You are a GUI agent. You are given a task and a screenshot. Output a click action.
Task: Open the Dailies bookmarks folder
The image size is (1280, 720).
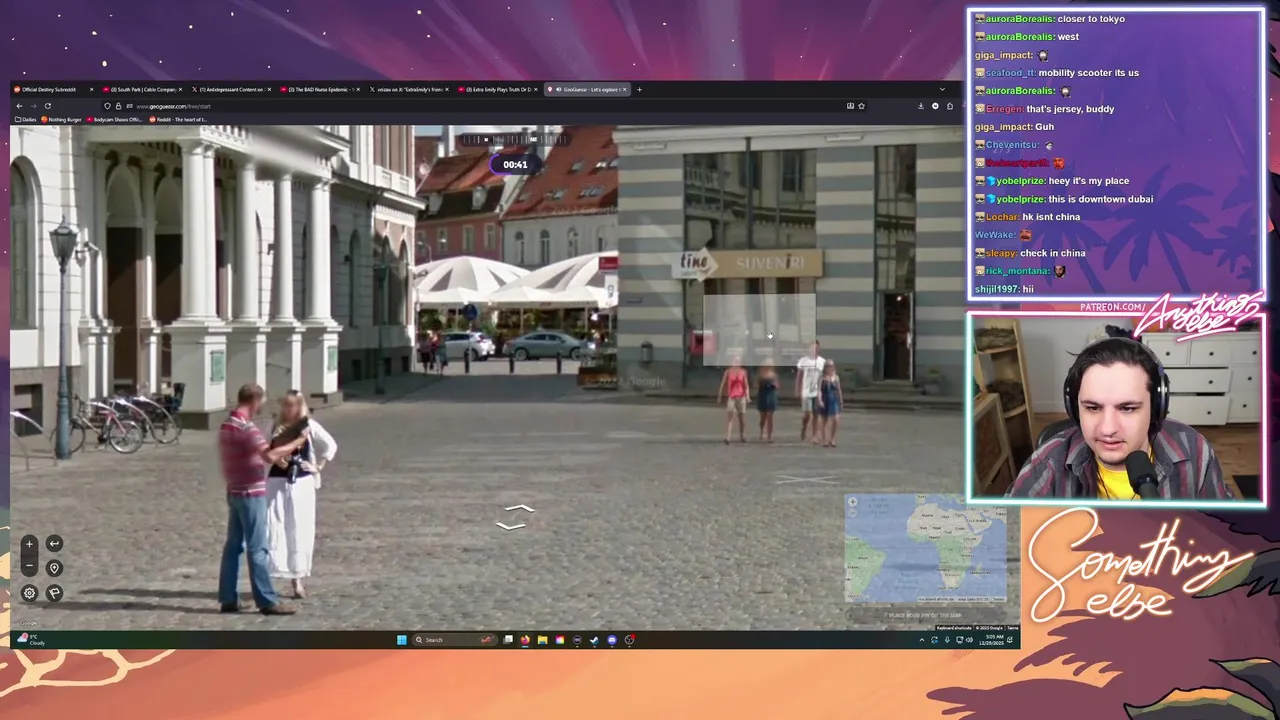click(26, 119)
